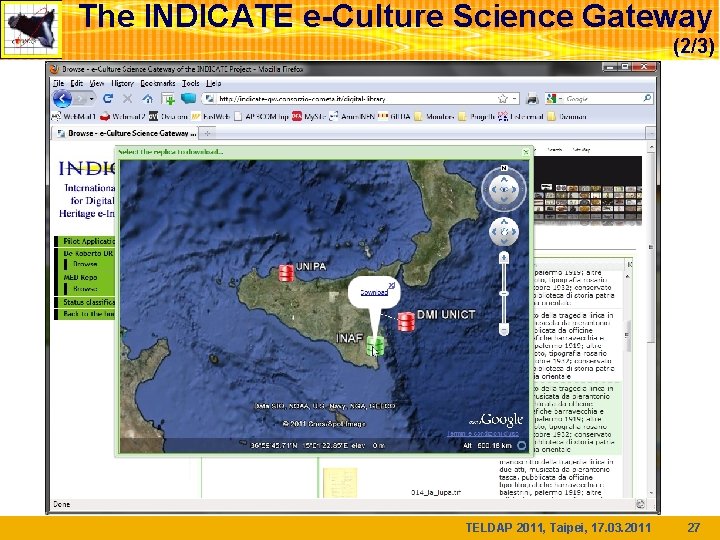
Task: Click the 014_la_lupa file name
Action: [436, 493]
